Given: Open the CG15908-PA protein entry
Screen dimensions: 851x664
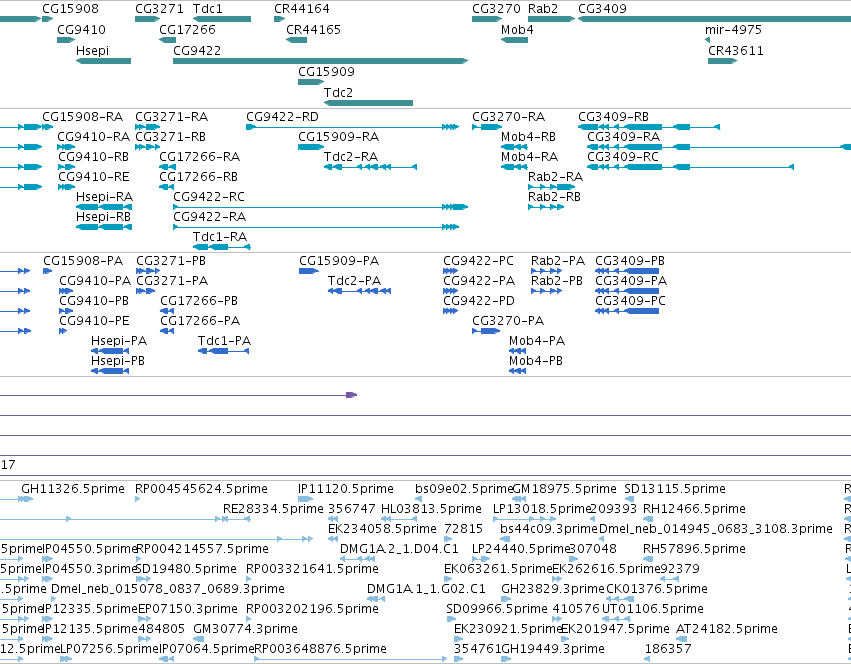Looking at the screenshot, I should tap(48, 271).
